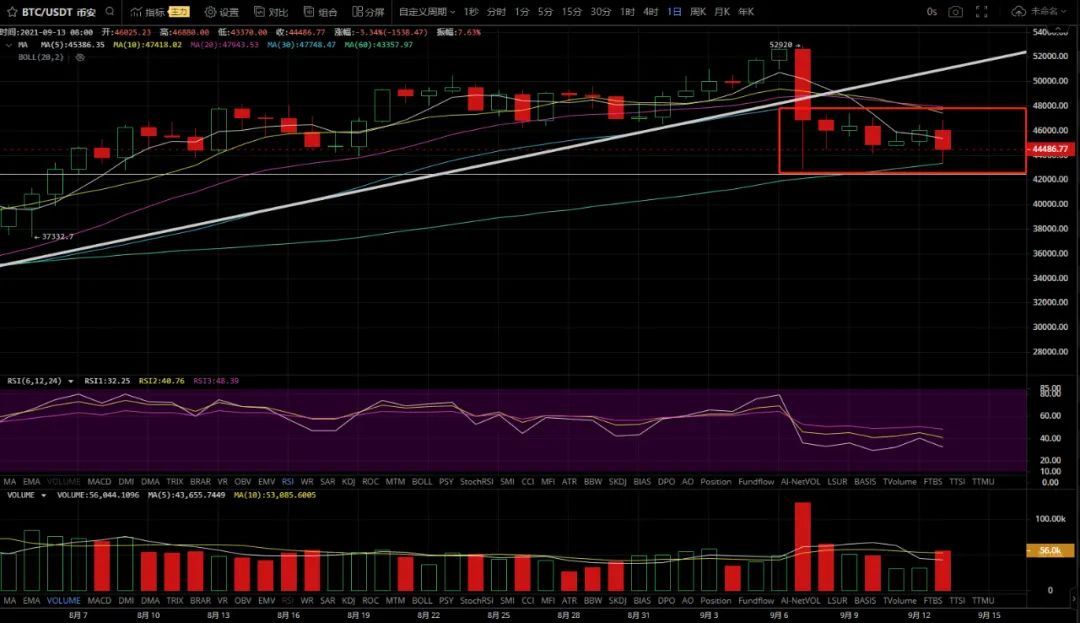Switch to the 4时 timeframe
The image size is (1080, 623).
(x=650, y=12)
